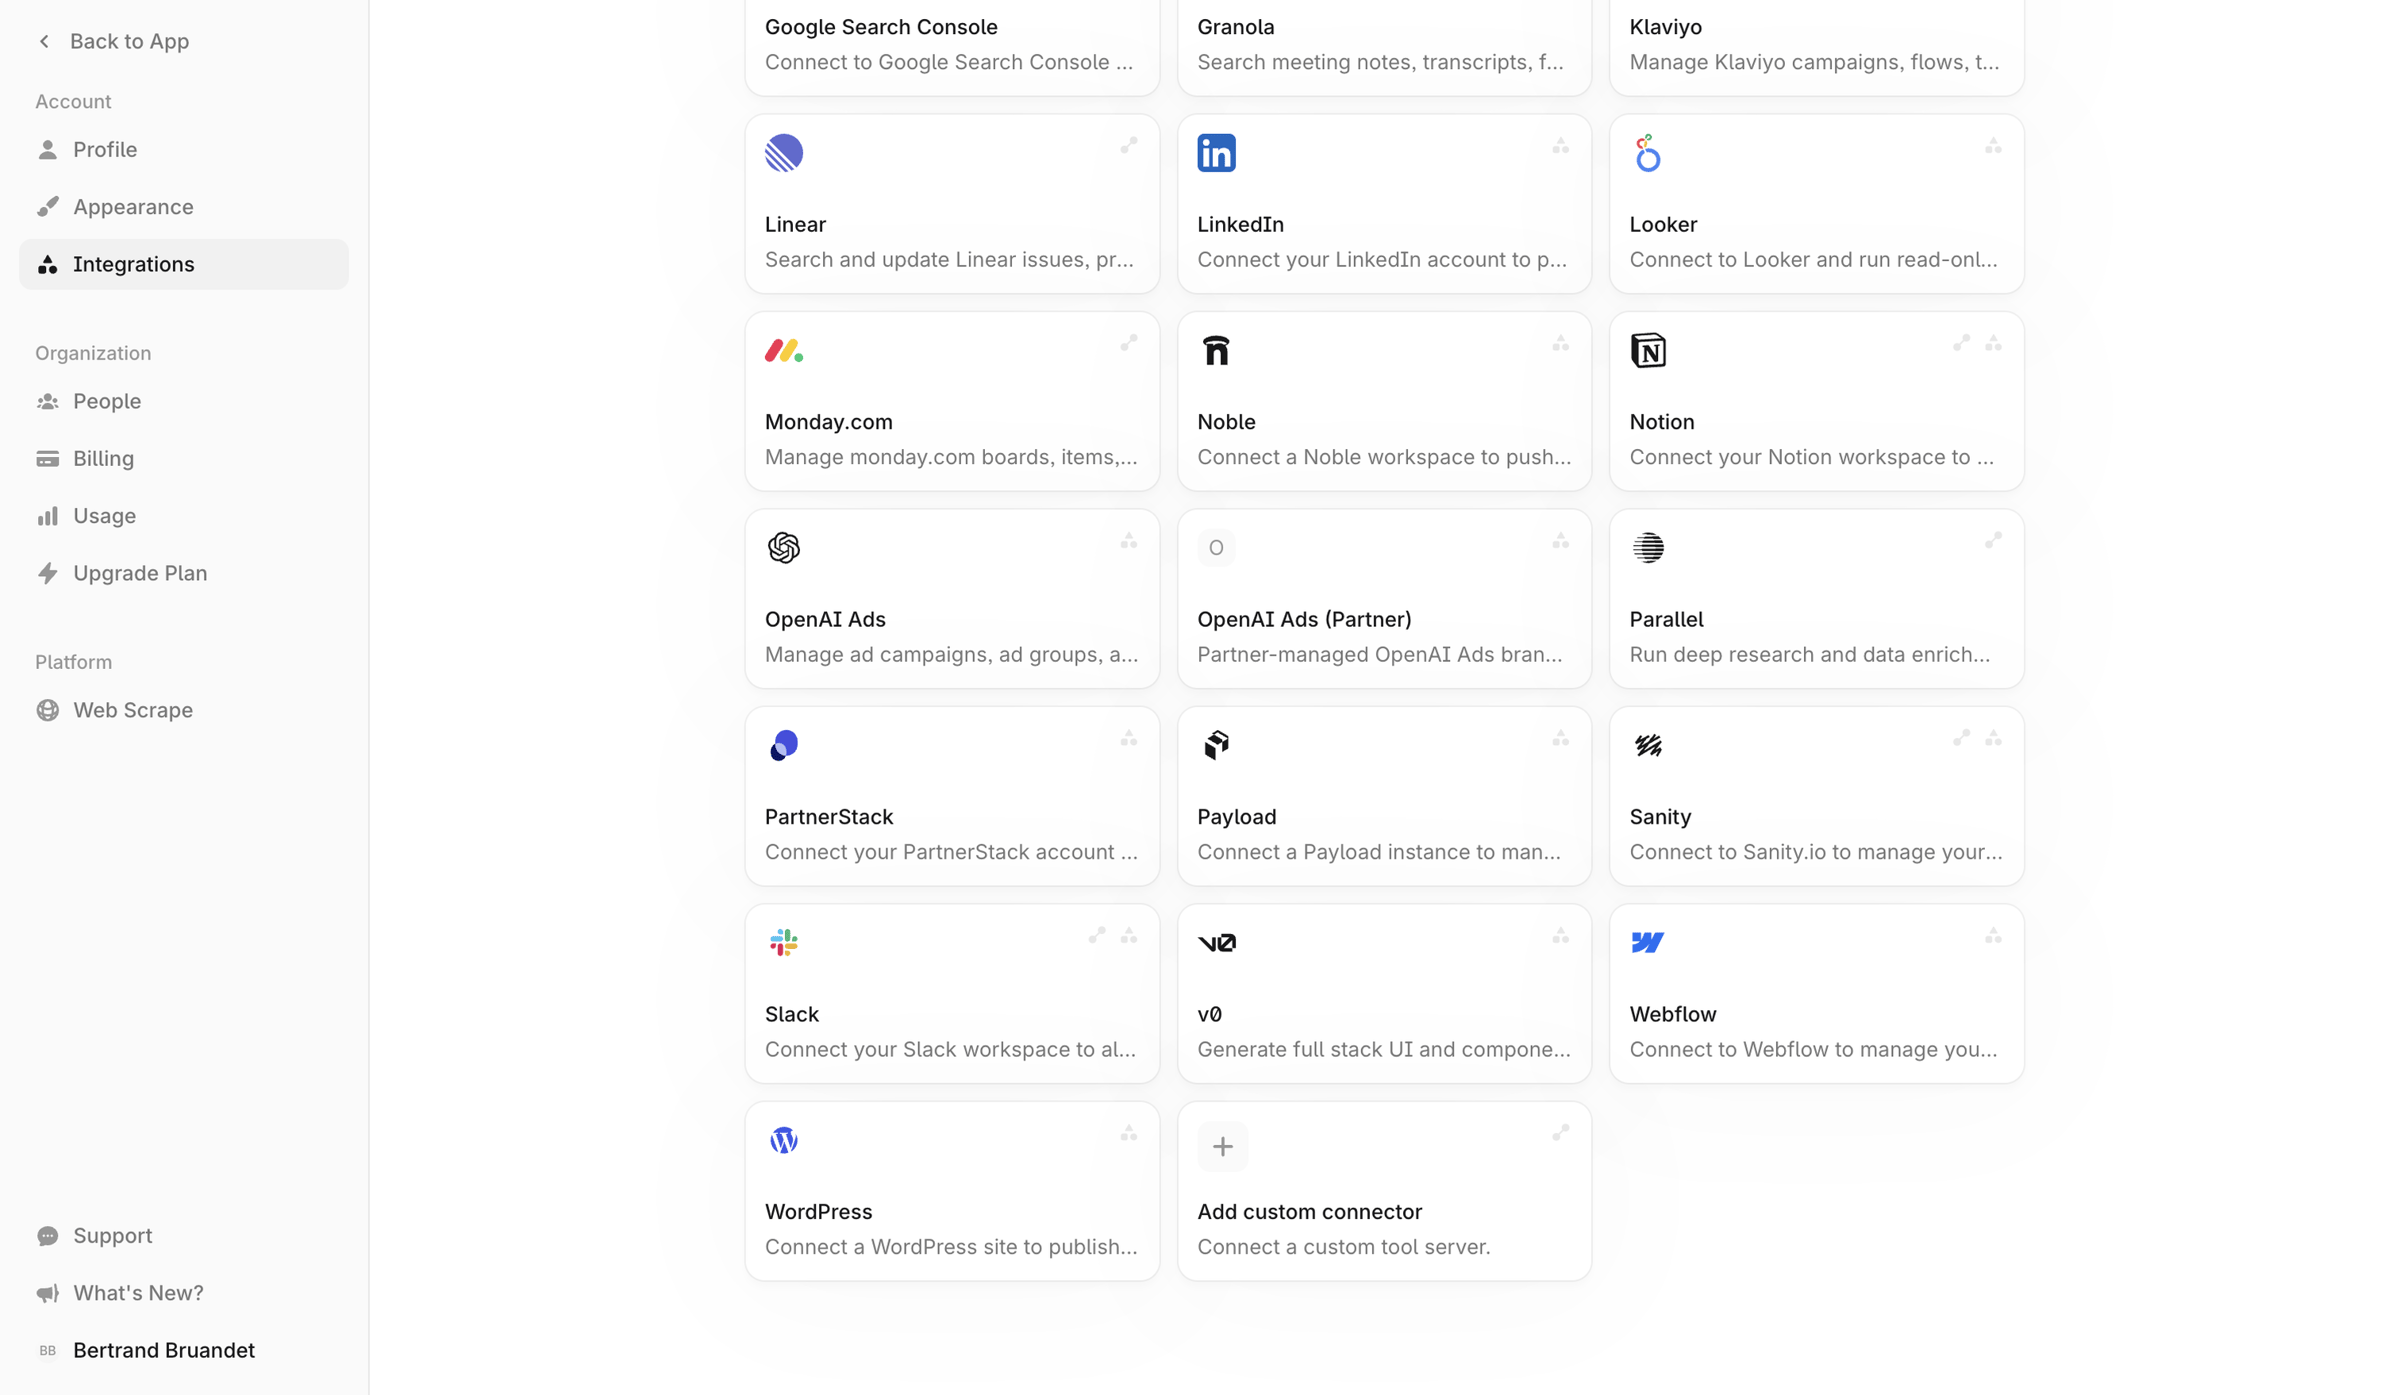Click the Webflow card description text
The image size is (2400, 1395).
(x=1813, y=1049)
